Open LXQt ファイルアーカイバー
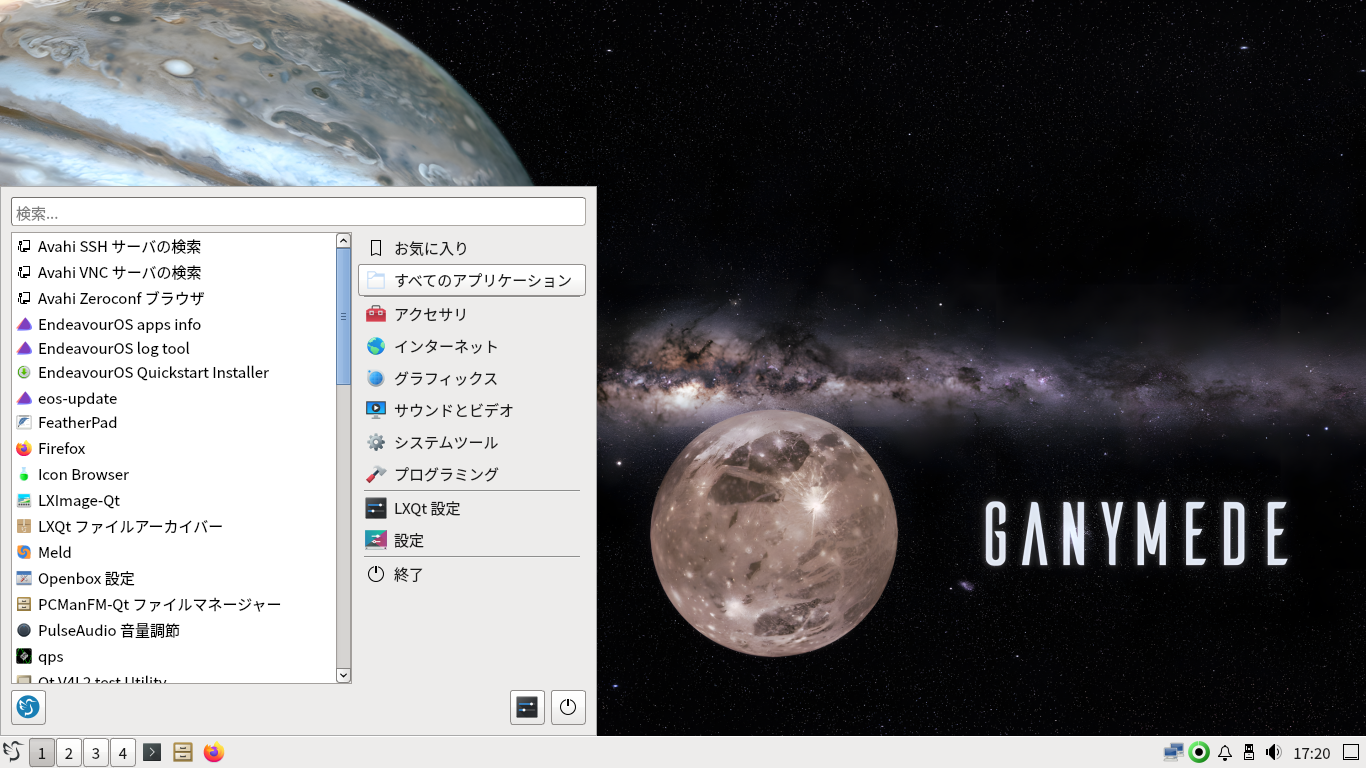This screenshot has width=1366, height=768. 175,527
